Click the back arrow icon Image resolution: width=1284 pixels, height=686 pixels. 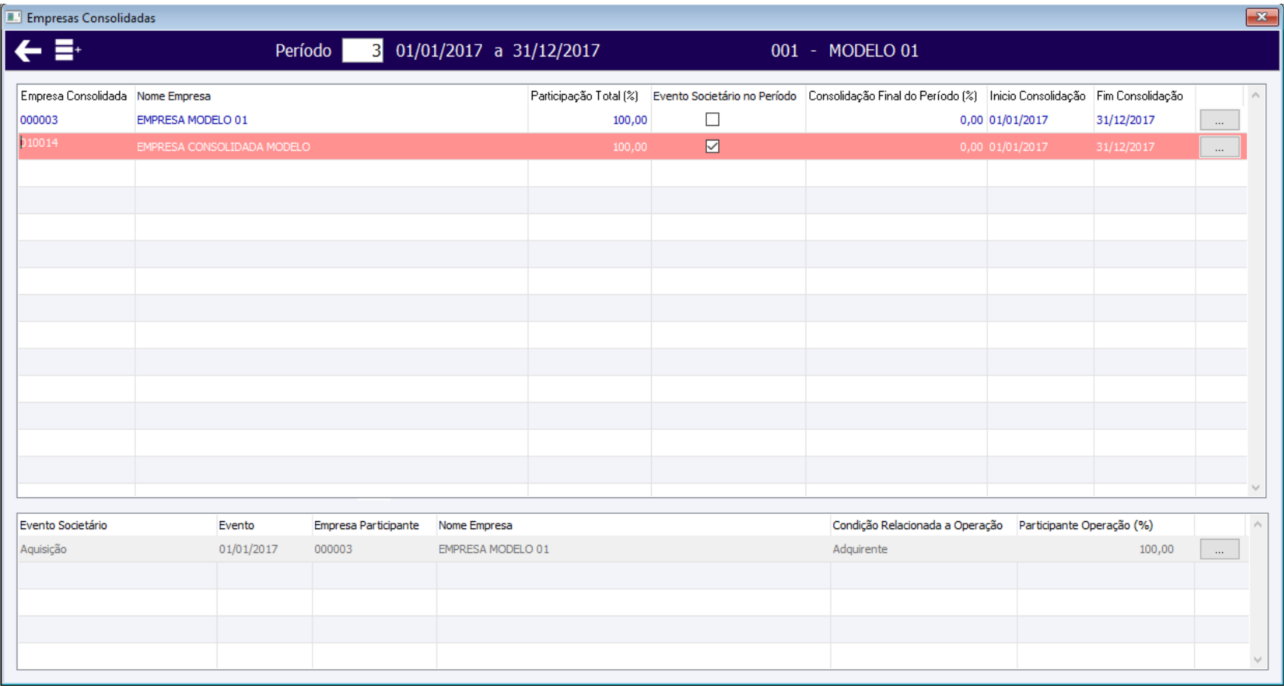(x=28, y=51)
